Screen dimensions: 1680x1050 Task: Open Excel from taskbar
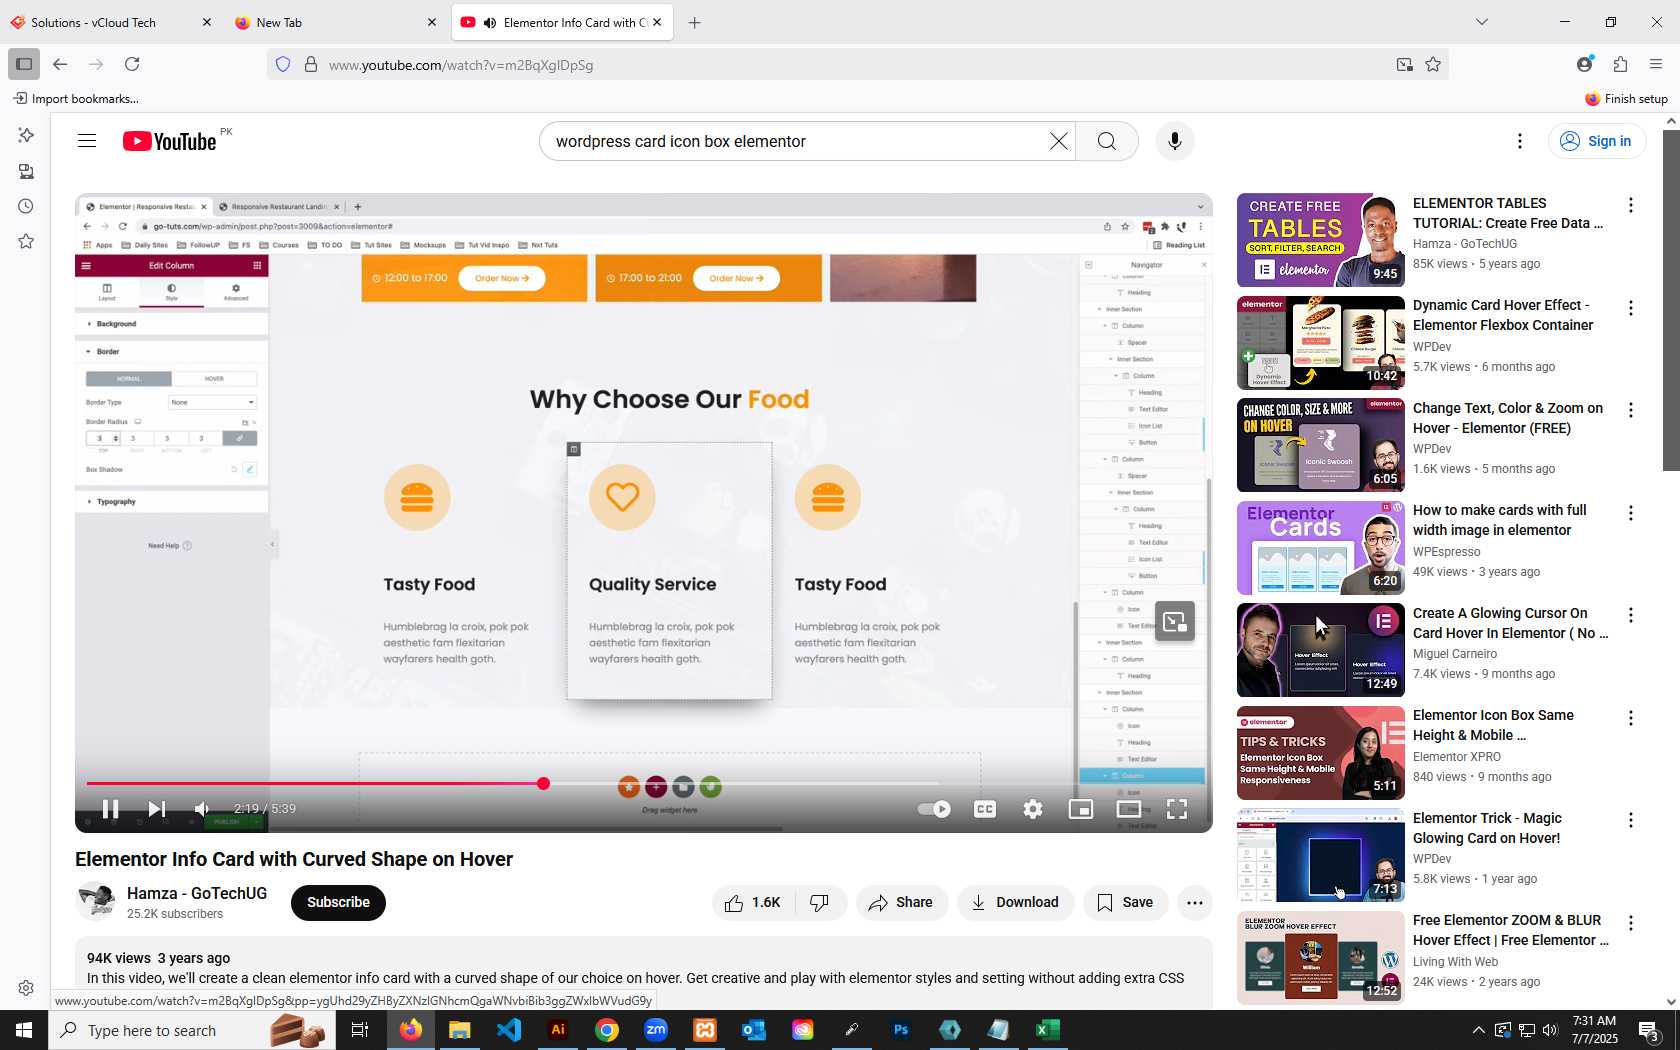point(1047,1030)
